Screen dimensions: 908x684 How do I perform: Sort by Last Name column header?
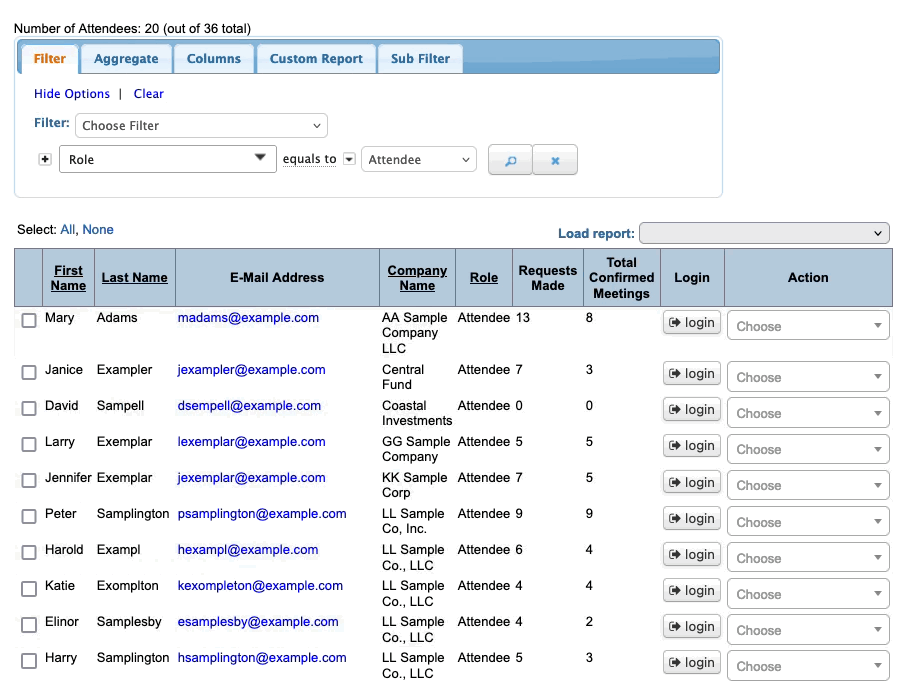[x=134, y=278]
